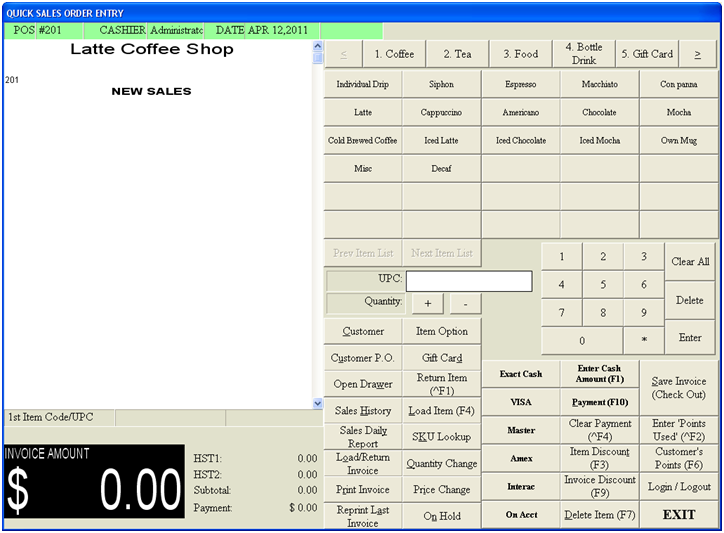Open the cash drawer

coord(363,384)
